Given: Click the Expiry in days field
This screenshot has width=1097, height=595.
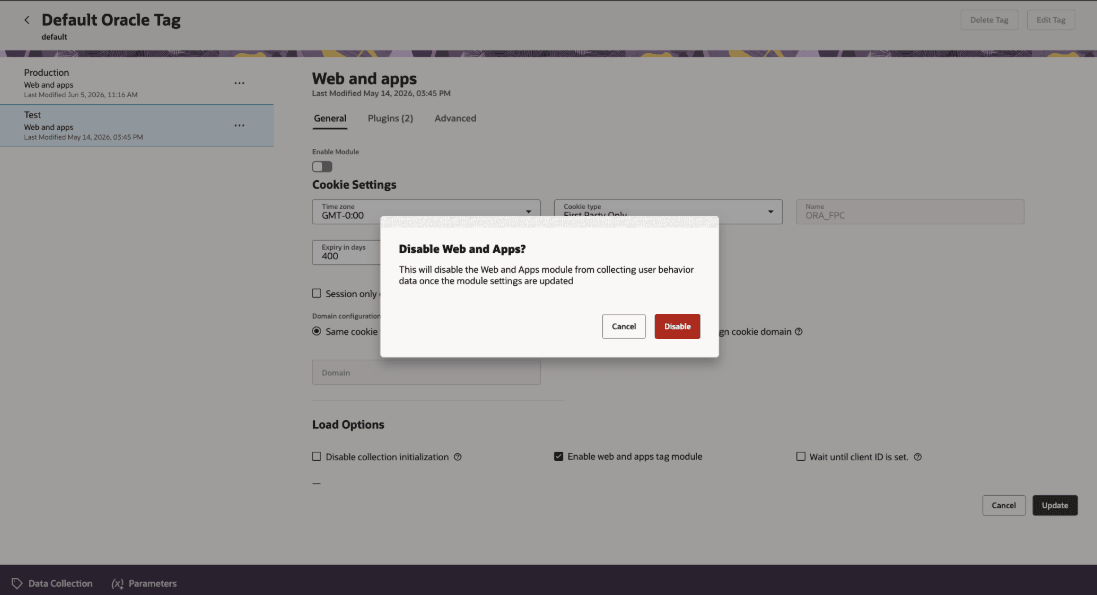Looking at the screenshot, I should pos(346,252).
